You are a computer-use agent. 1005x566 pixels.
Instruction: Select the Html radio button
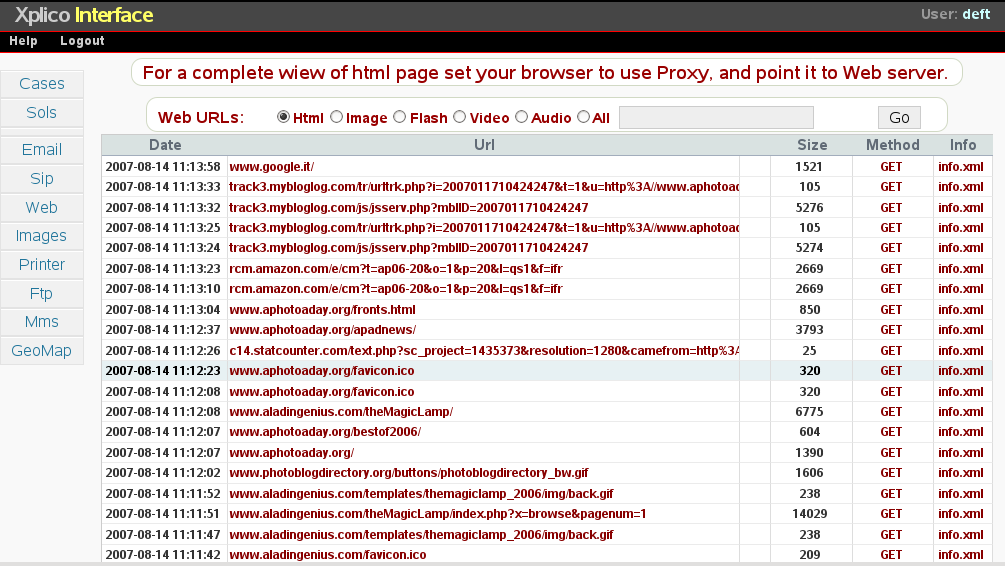pos(283,117)
